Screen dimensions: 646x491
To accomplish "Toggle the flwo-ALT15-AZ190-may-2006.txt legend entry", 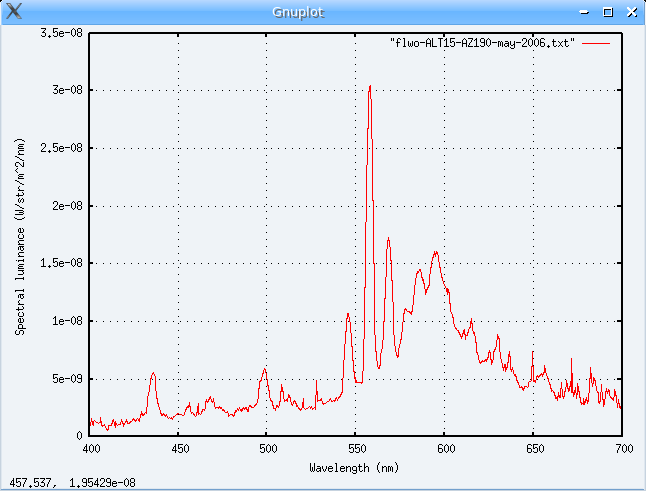I will pos(481,44).
